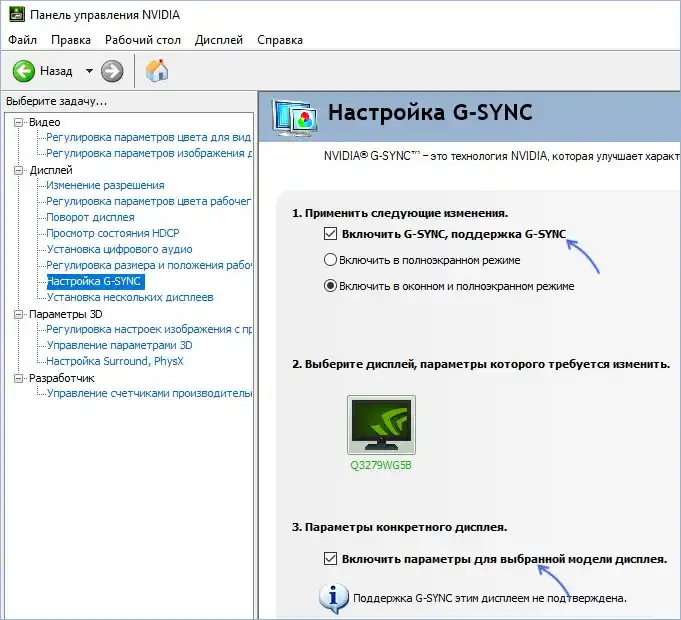Open 'Установка цифрового аудио' task
Viewport: 681px width, 620px height.
pyautogui.click(x=119, y=249)
